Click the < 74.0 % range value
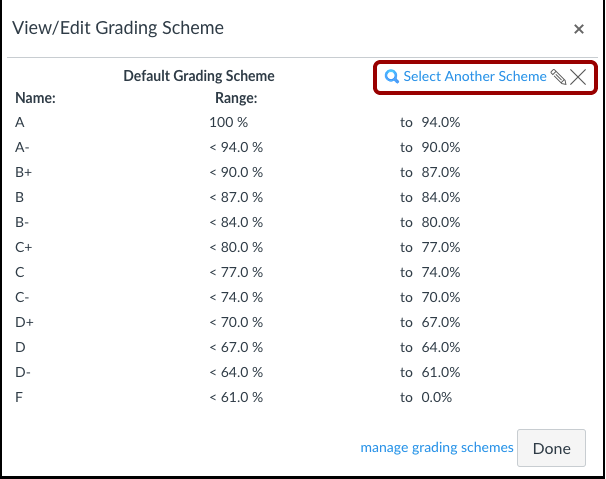The height and width of the screenshot is (479, 606). (236, 297)
